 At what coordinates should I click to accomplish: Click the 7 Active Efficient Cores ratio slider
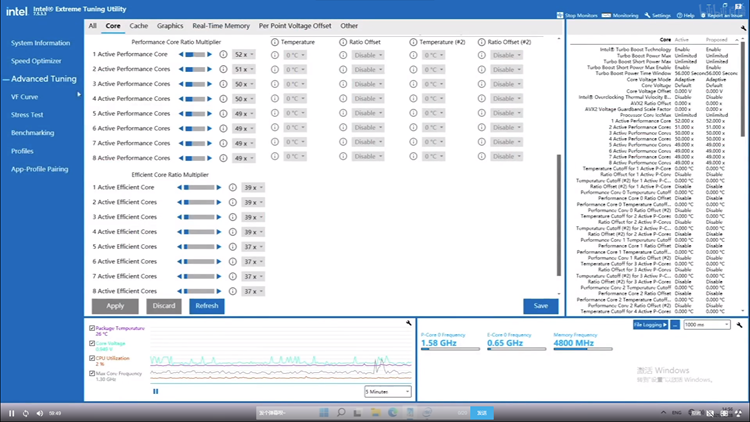click(199, 277)
